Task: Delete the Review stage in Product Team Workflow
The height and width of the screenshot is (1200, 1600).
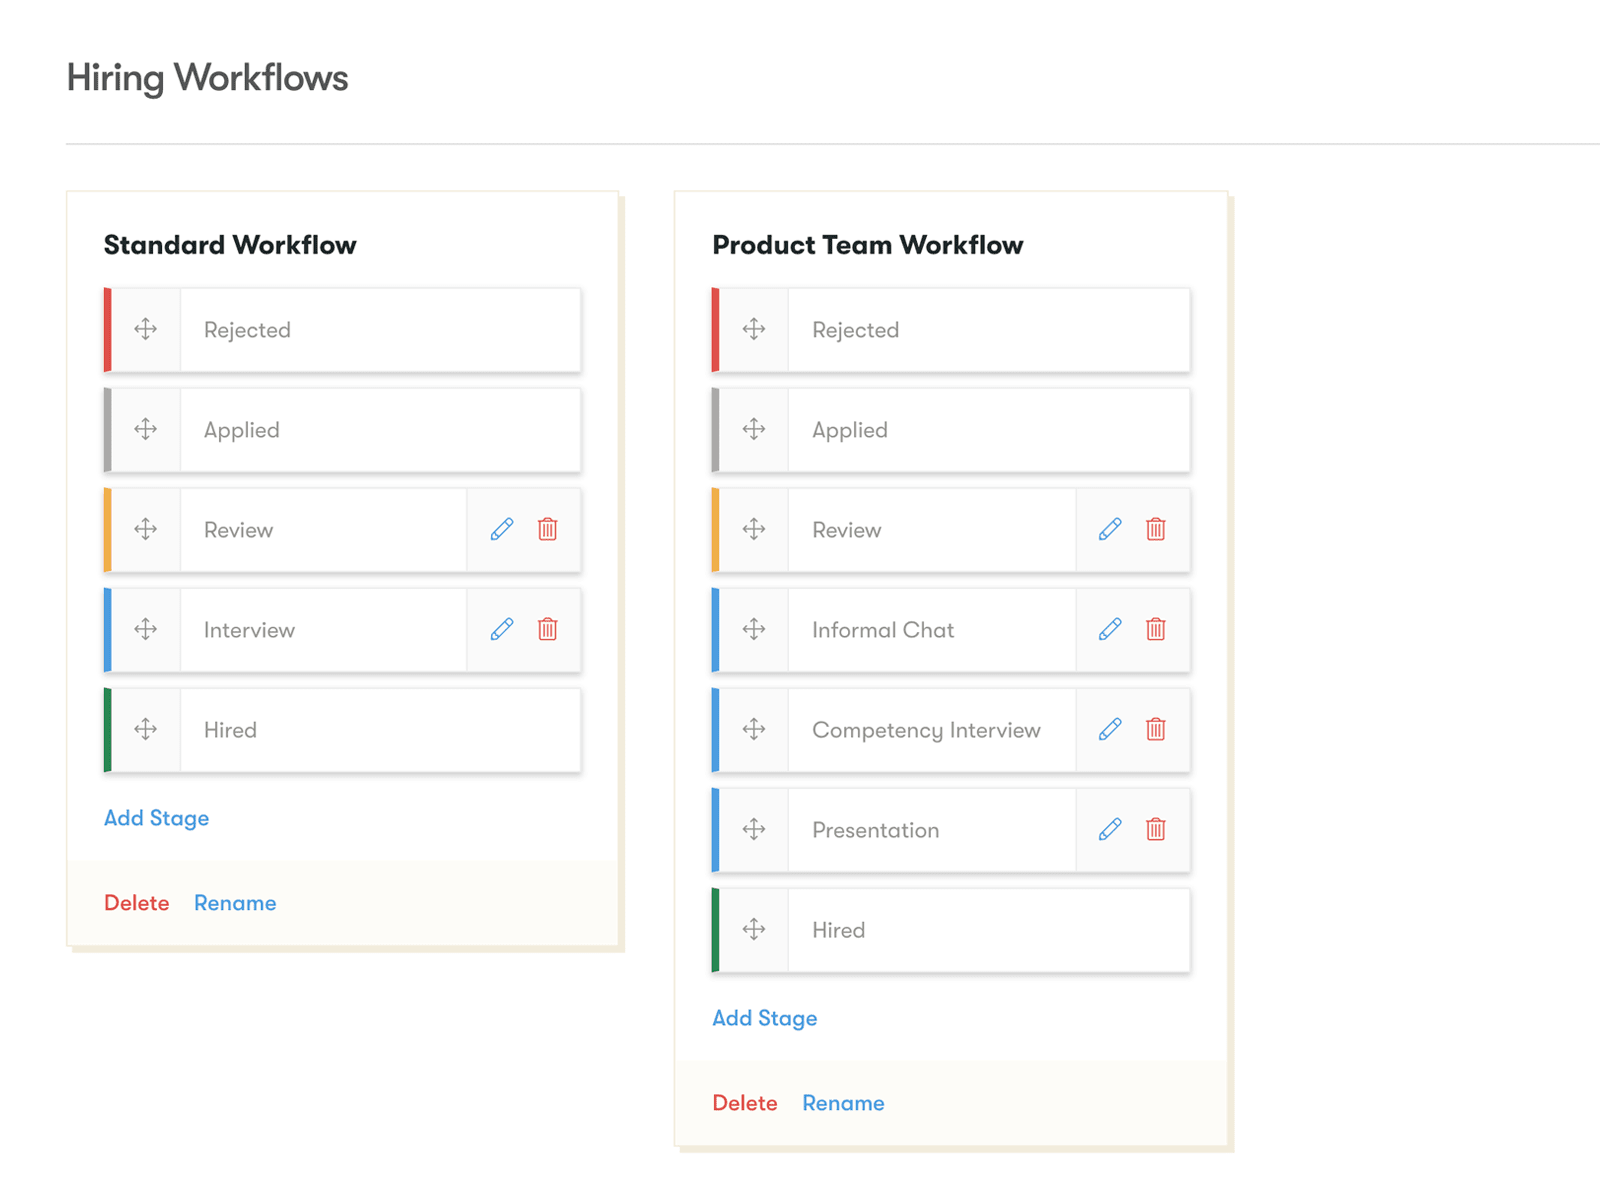Action: click(x=1156, y=529)
